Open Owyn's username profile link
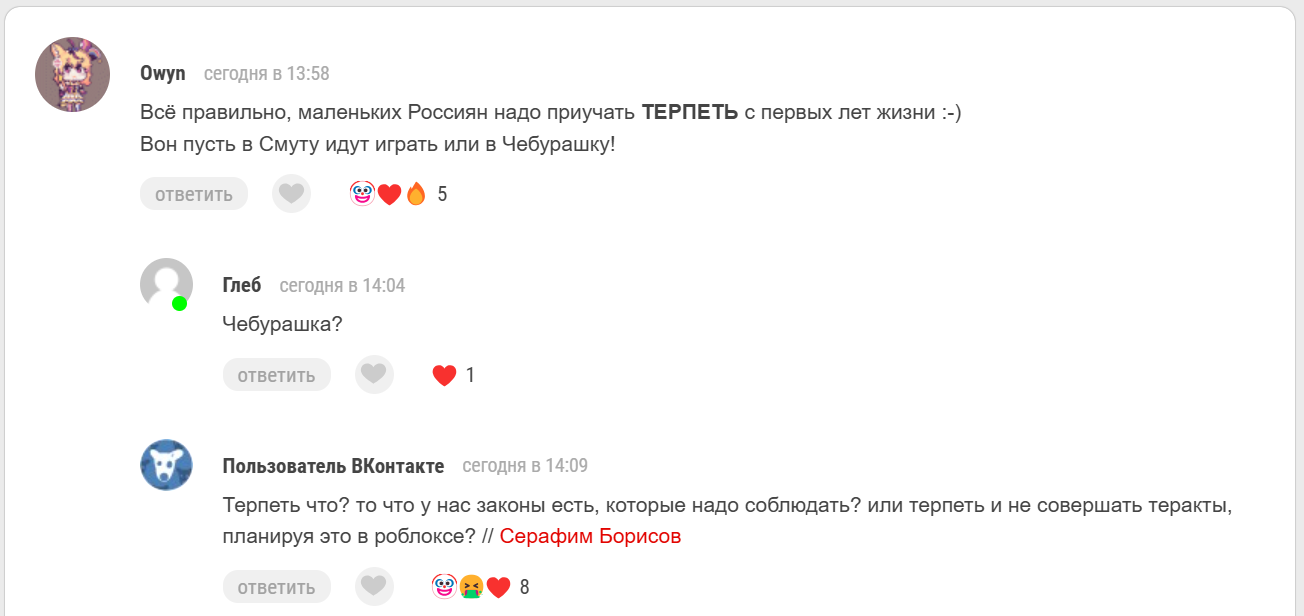Image resolution: width=1304 pixels, height=616 pixels. coord(163,74)
